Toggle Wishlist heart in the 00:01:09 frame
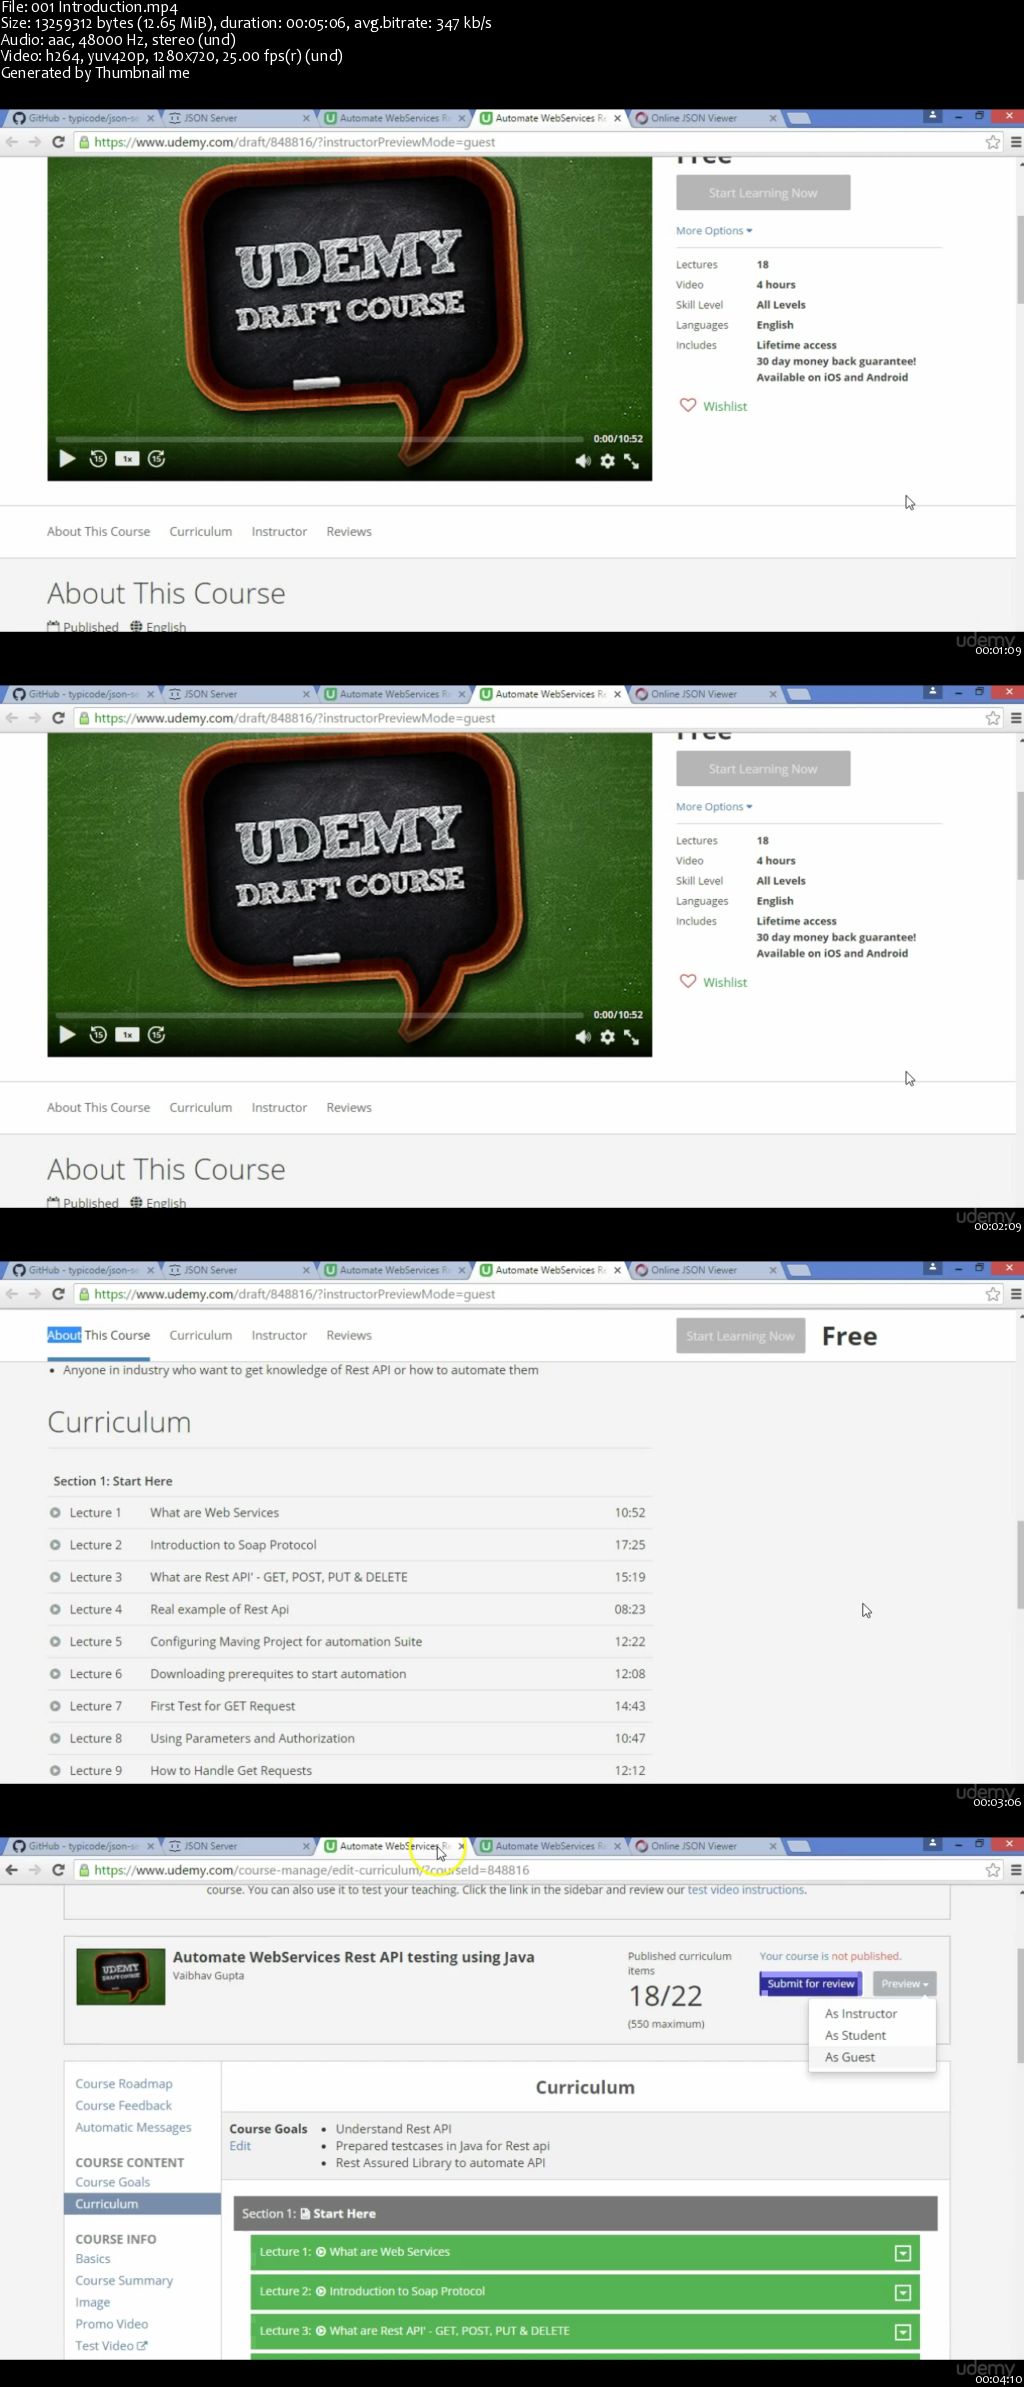The image size is (1024, 2387). coord(688,405)
